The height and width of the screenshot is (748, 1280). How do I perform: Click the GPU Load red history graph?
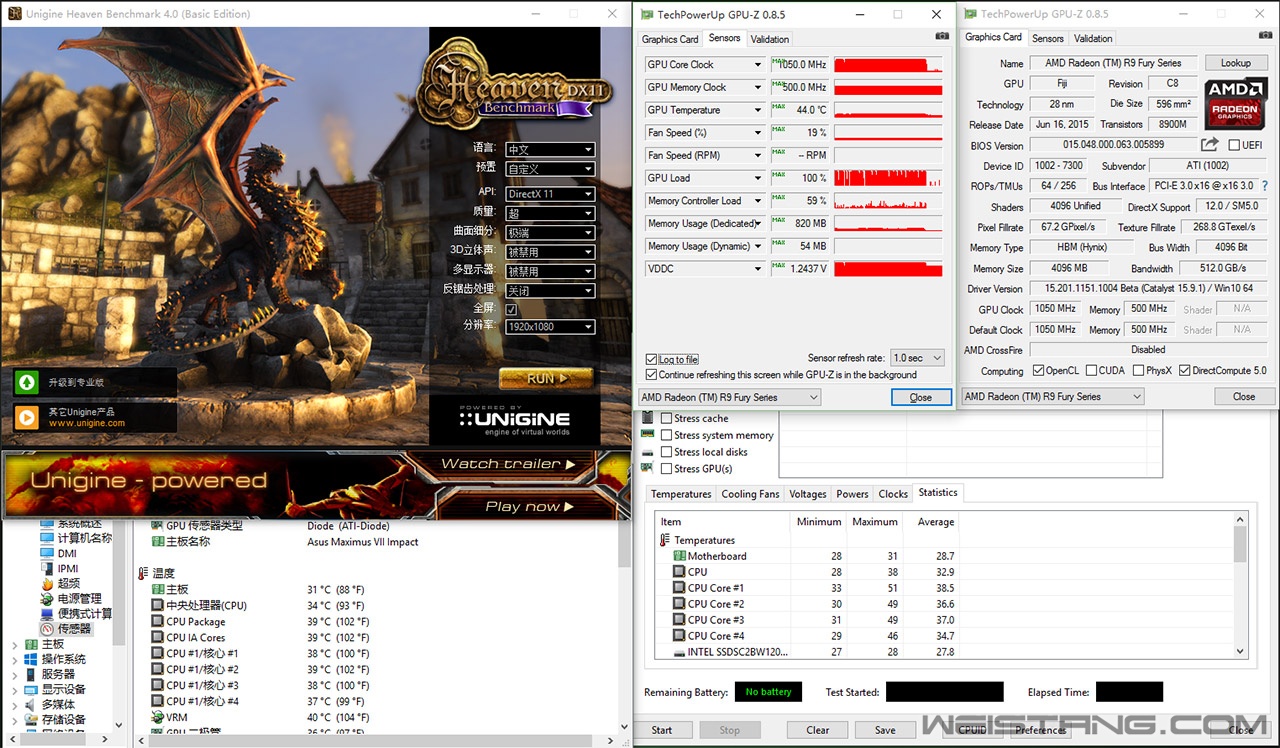[x=888, y=178]
